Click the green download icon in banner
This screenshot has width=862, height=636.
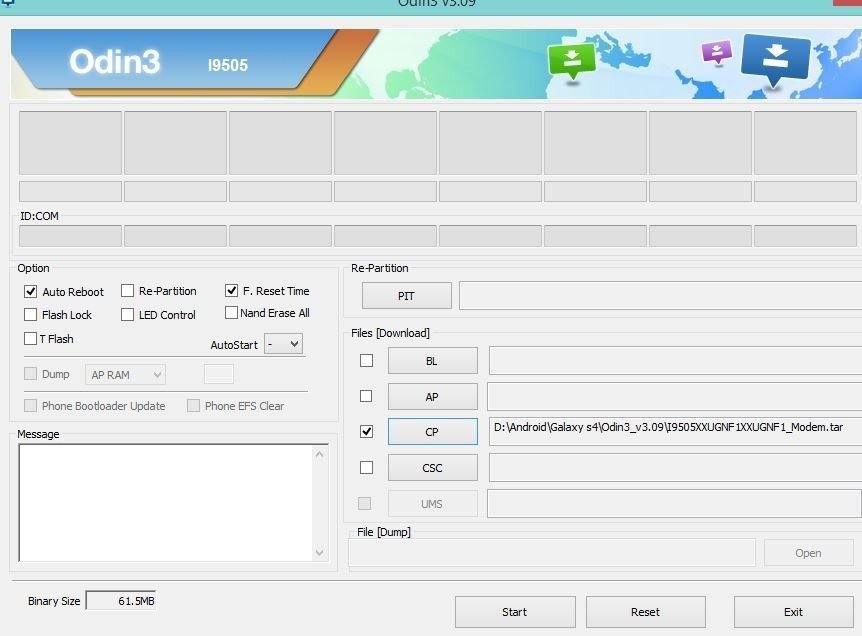[x=572, y=61]
